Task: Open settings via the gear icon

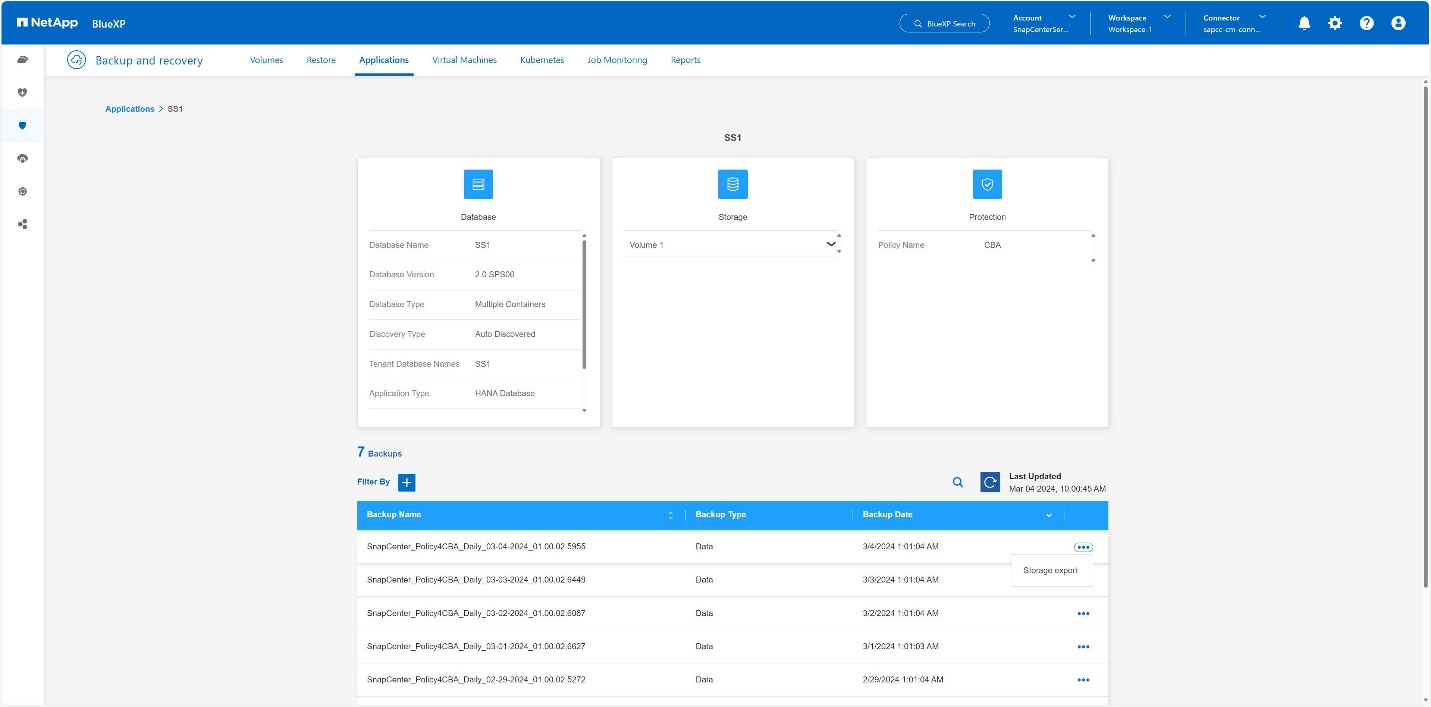Action: coord(1335,23)
